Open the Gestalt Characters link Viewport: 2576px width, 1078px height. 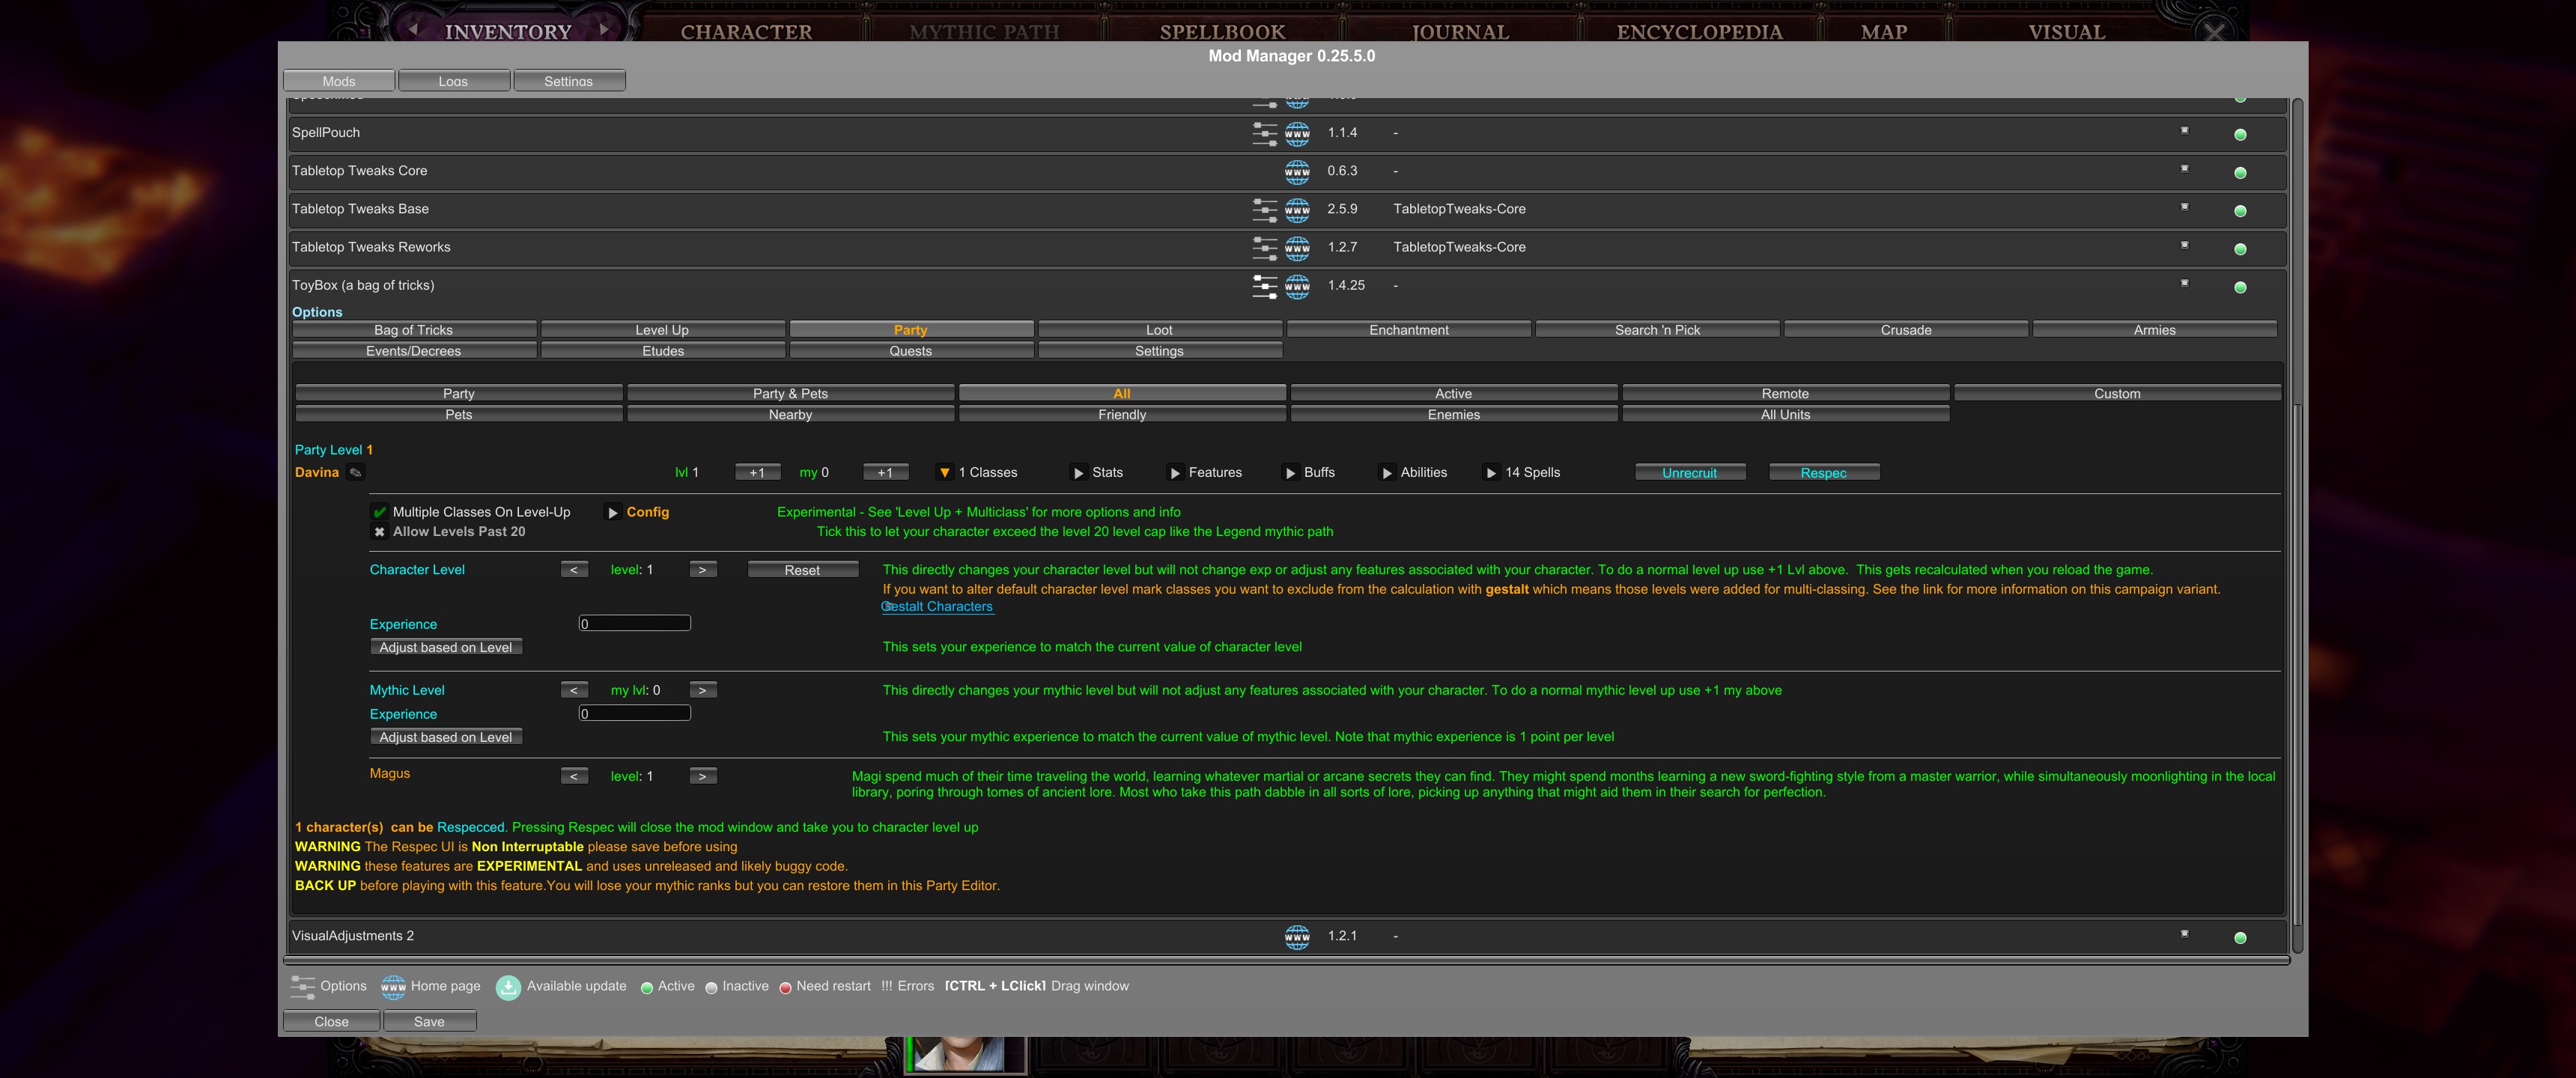[x=938, y=607]
